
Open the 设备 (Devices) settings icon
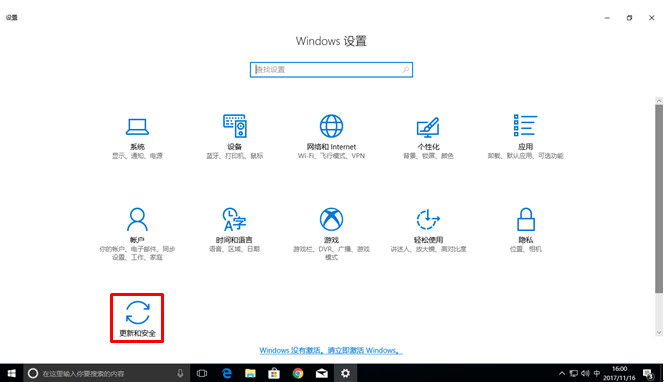click(x=235, y=126)
